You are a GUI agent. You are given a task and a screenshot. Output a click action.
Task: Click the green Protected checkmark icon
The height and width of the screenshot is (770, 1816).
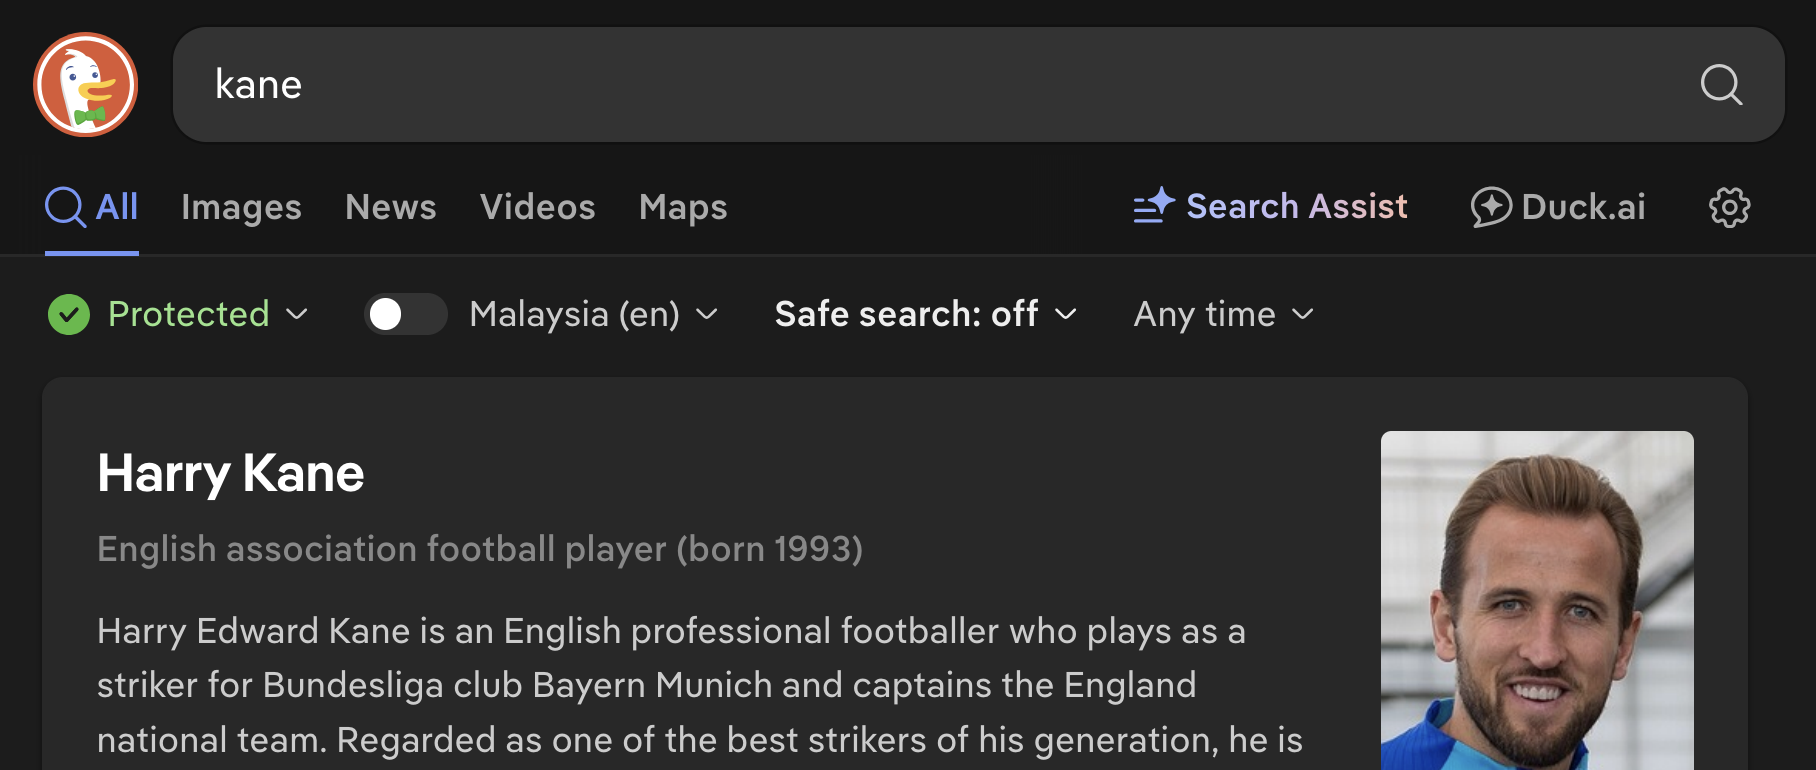[69, 314]
